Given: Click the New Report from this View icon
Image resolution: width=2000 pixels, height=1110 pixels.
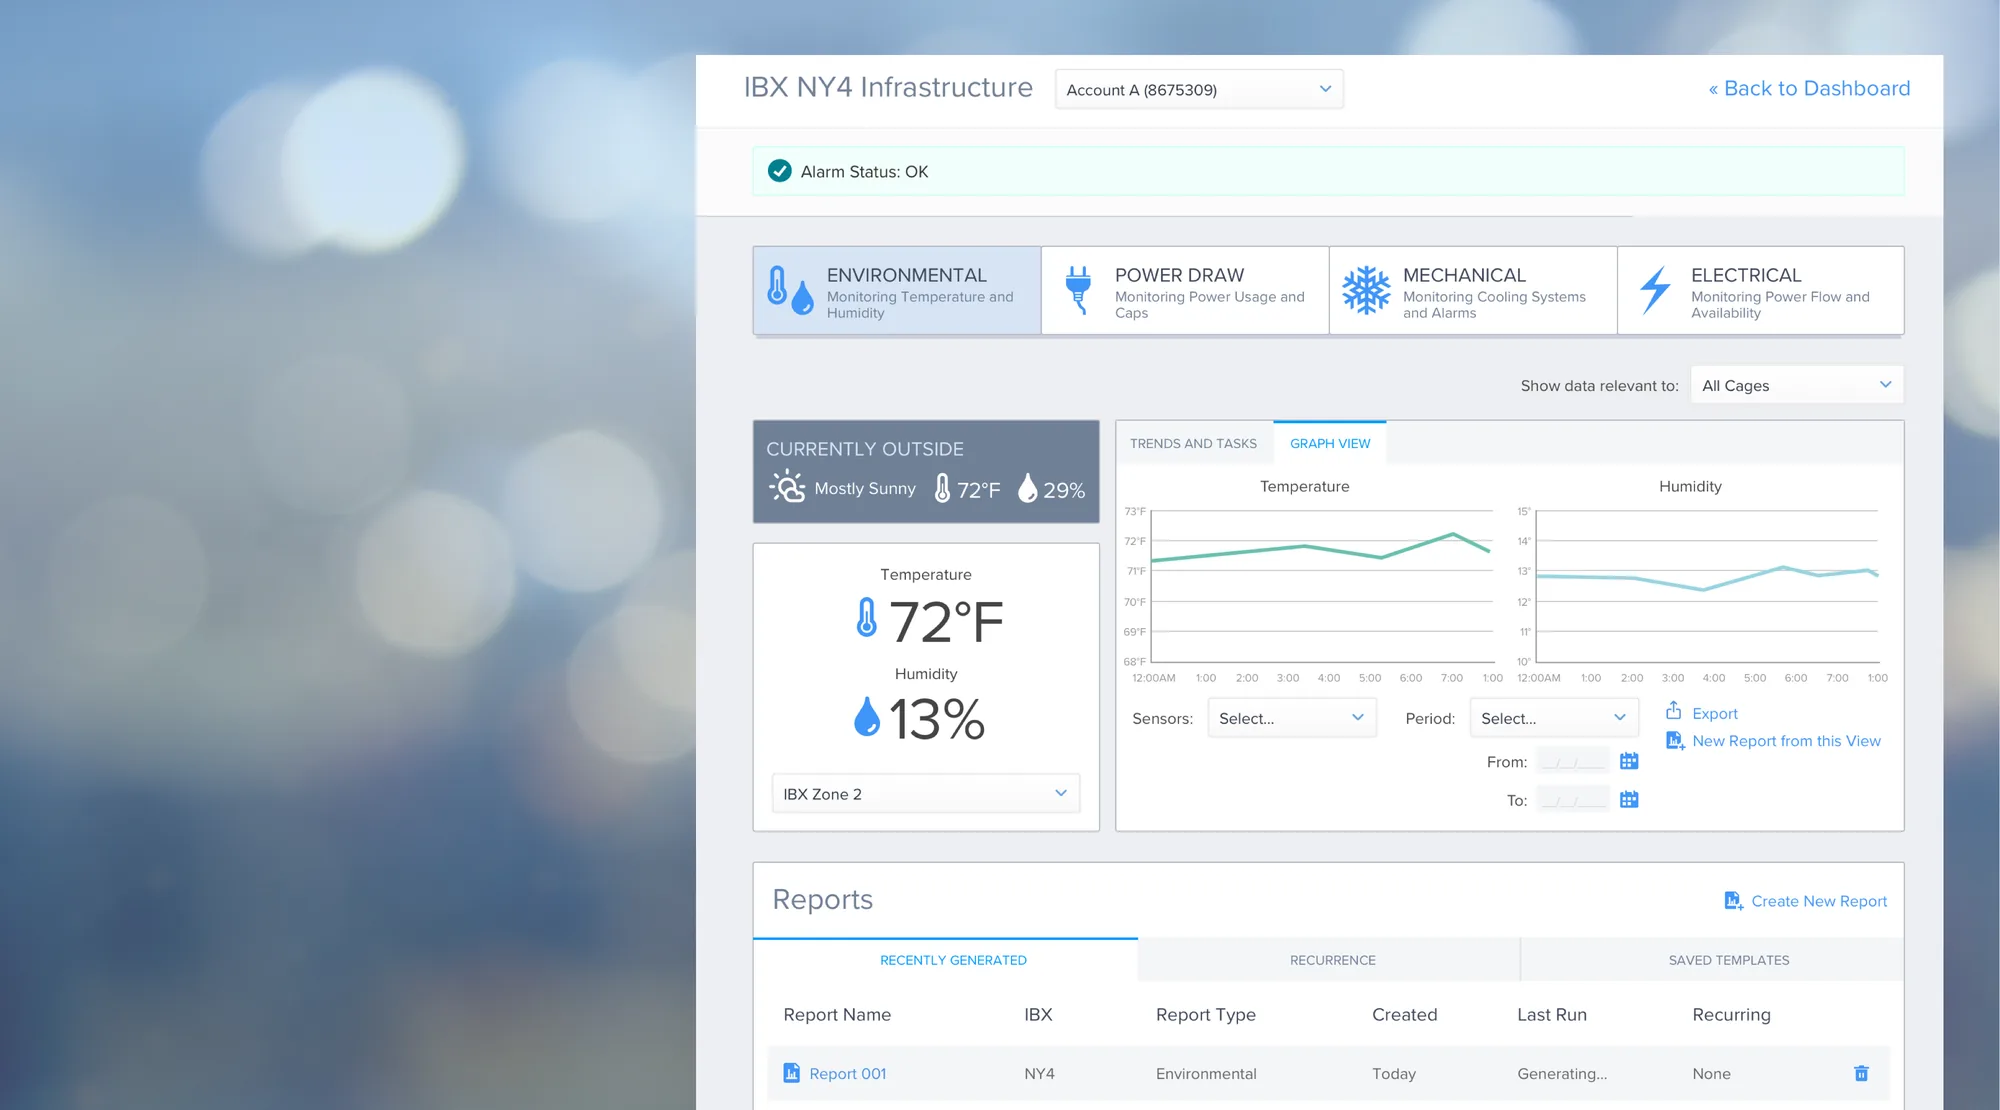Looking at the screenshot, I should click(x=1675, y=741).
